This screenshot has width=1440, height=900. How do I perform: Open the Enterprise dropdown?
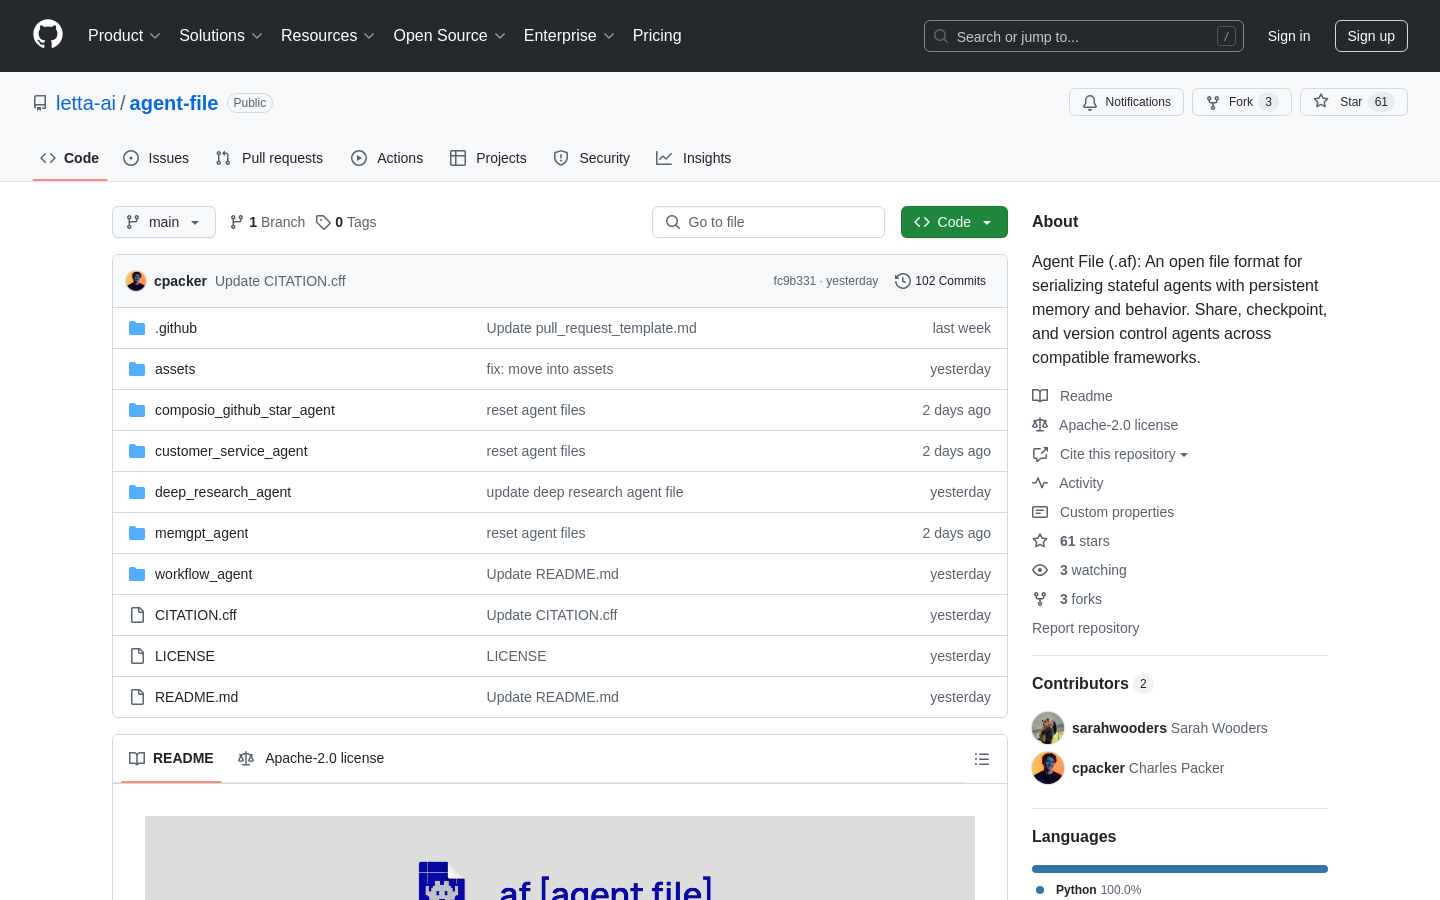pyautogui.click(x=569, y=36)
